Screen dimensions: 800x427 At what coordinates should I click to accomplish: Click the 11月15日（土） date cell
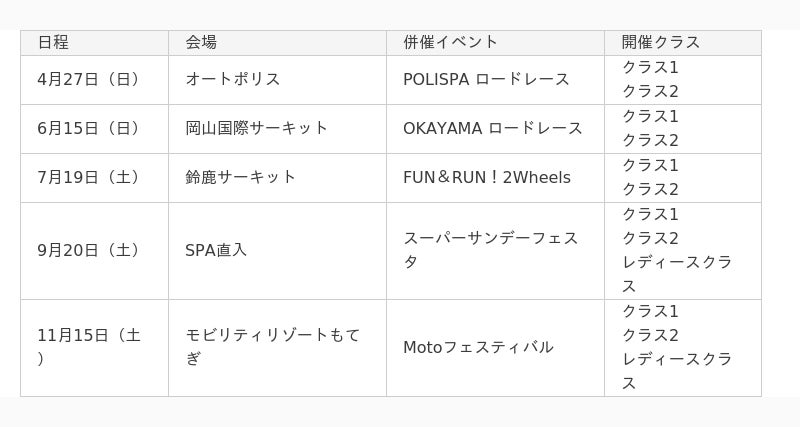(89, 347)
